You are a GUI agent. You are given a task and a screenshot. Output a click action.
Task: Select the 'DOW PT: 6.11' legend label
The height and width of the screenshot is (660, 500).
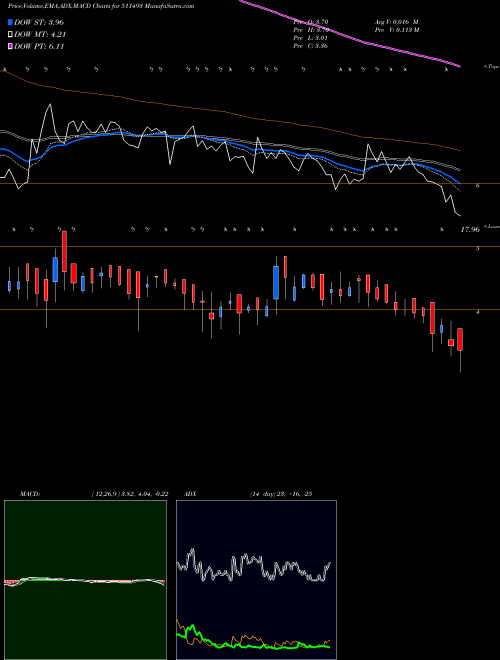click(39, 47)
